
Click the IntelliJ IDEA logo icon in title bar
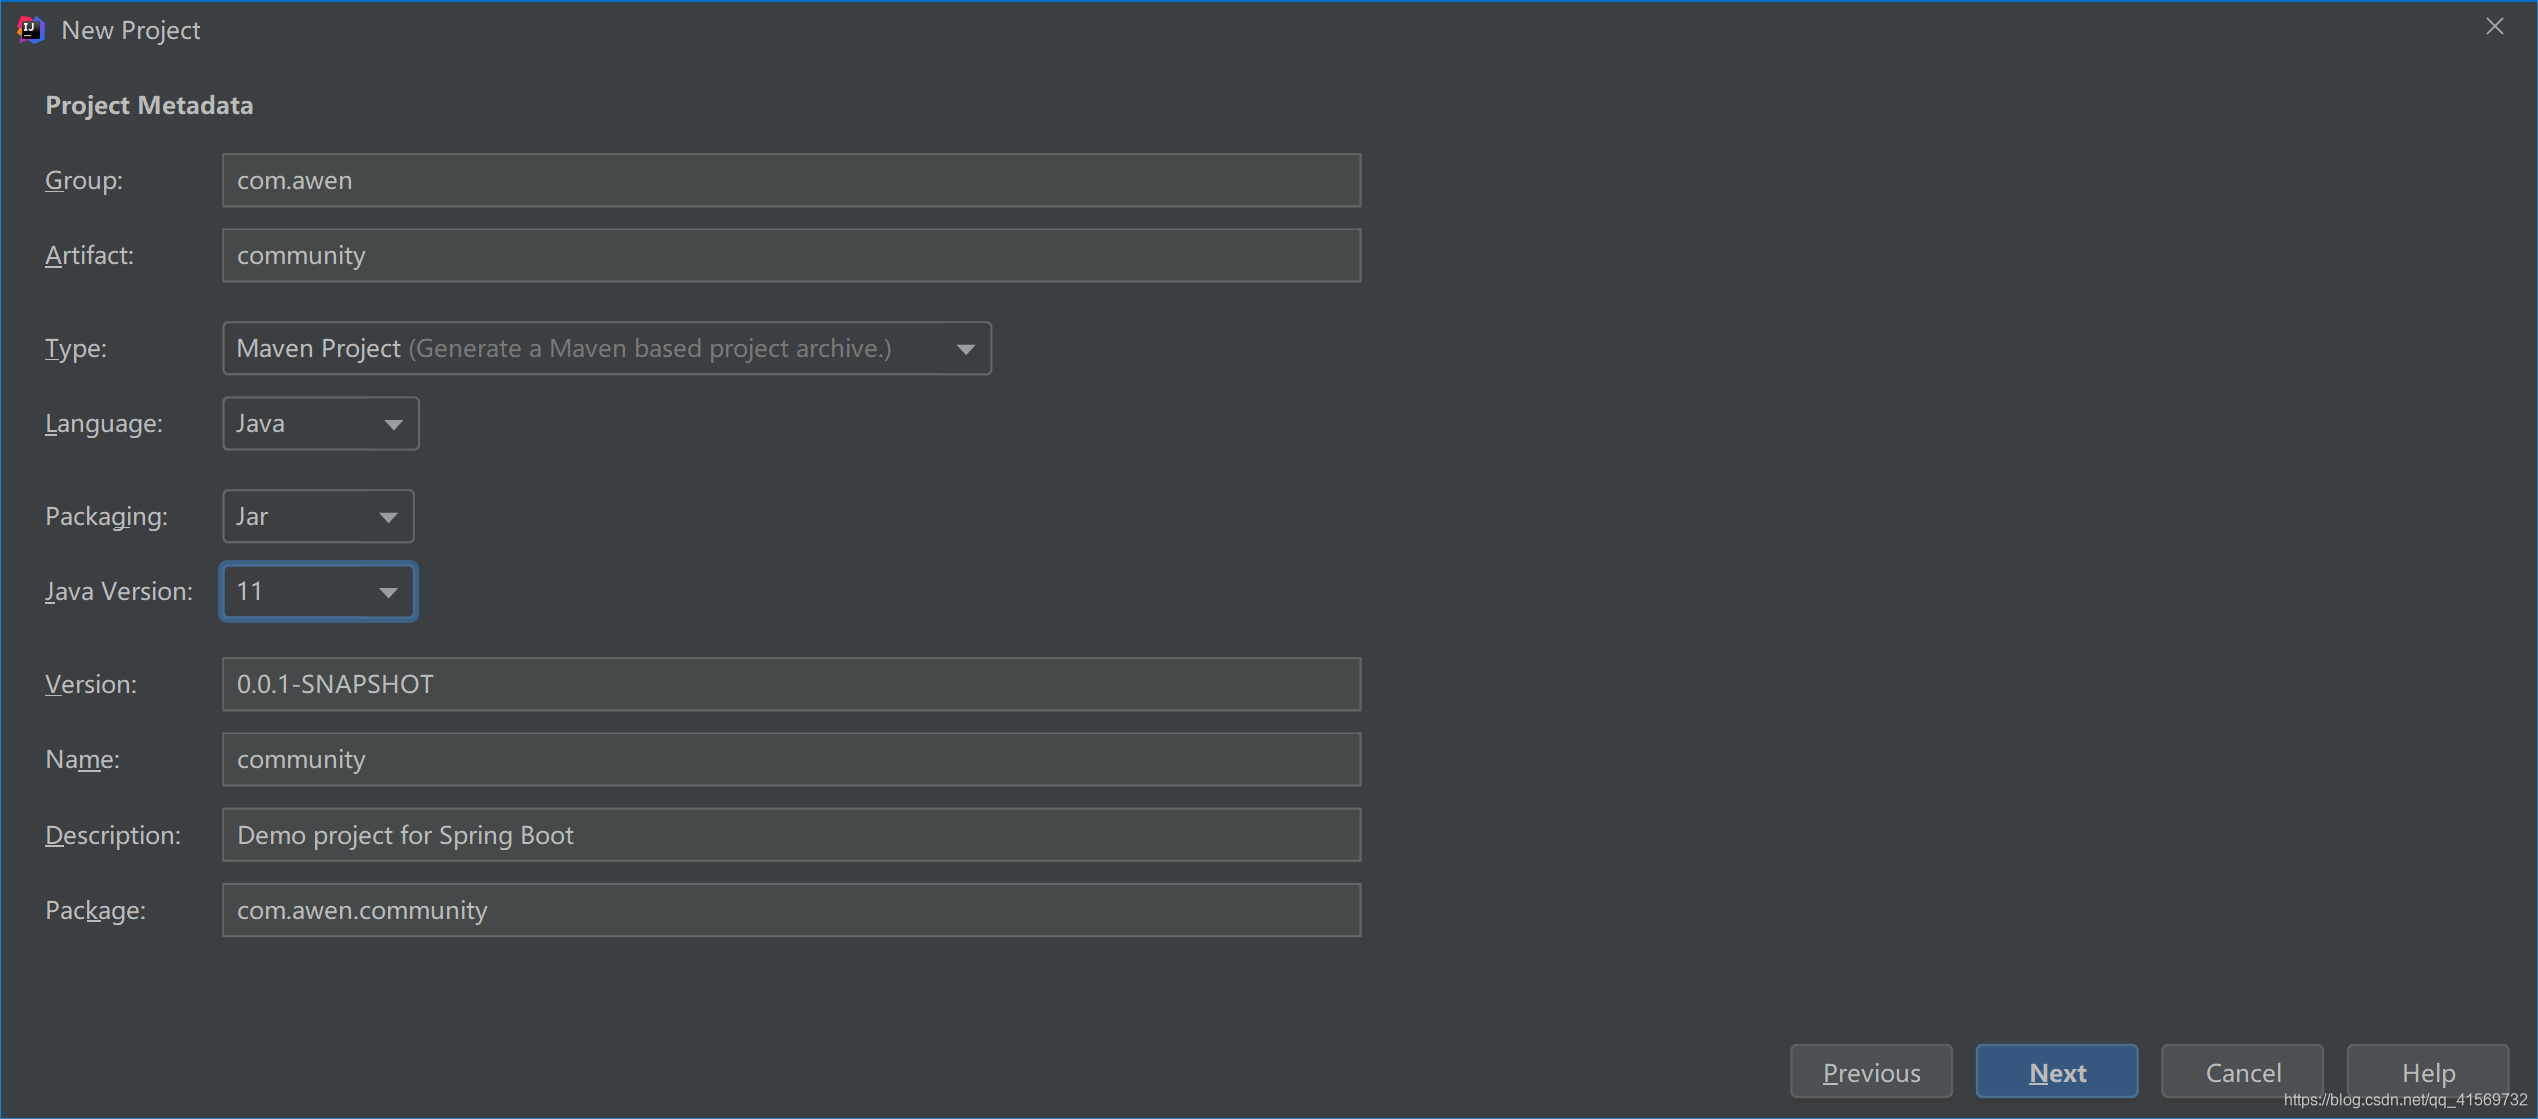31,30
